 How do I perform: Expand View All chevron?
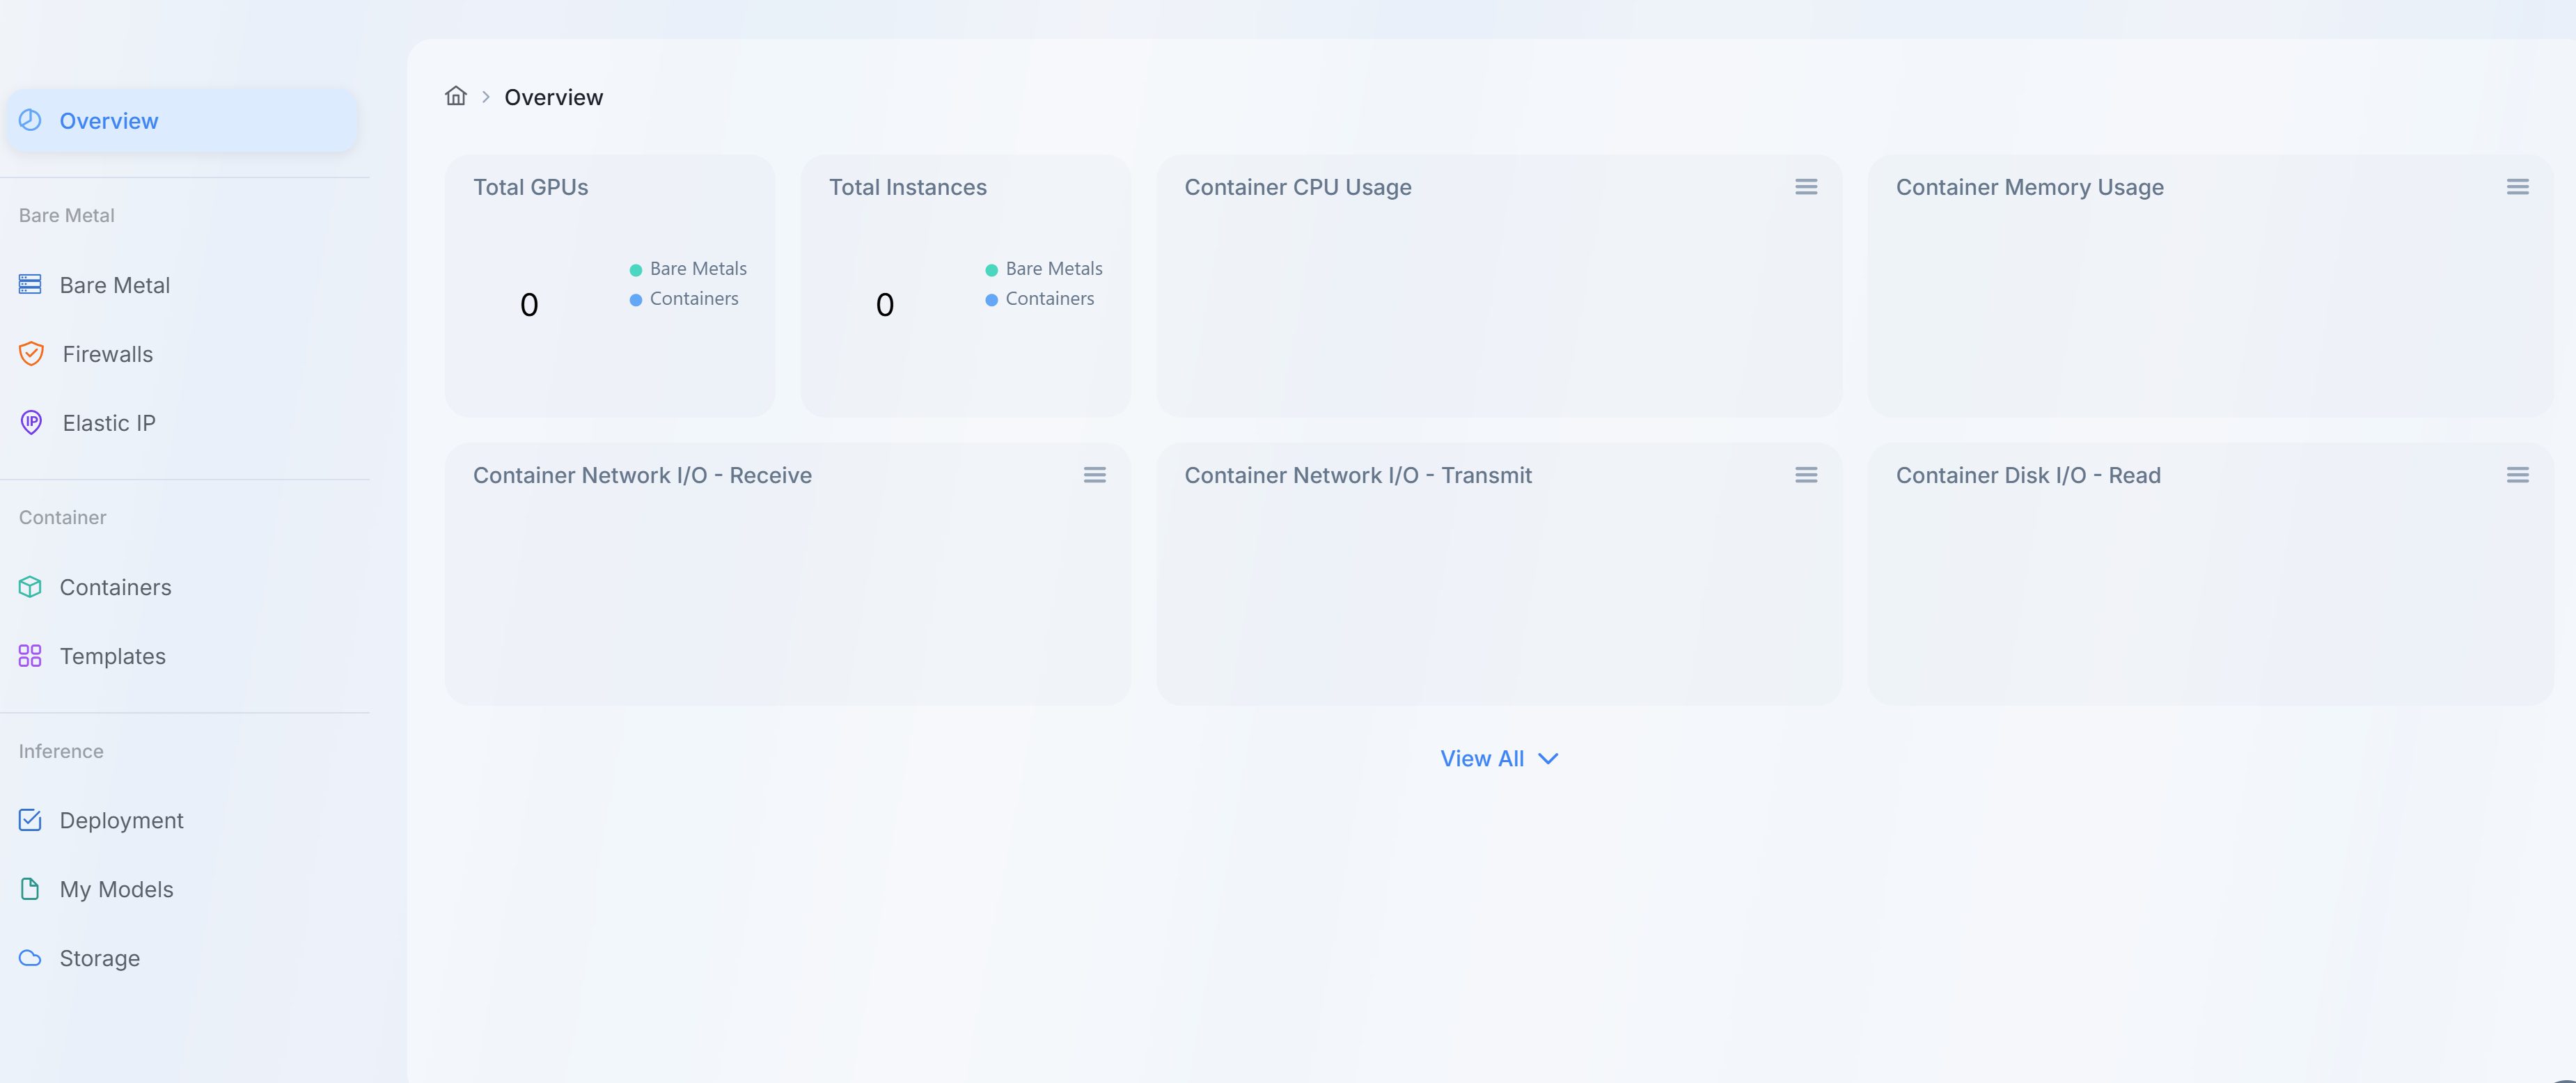point(1548,759)
